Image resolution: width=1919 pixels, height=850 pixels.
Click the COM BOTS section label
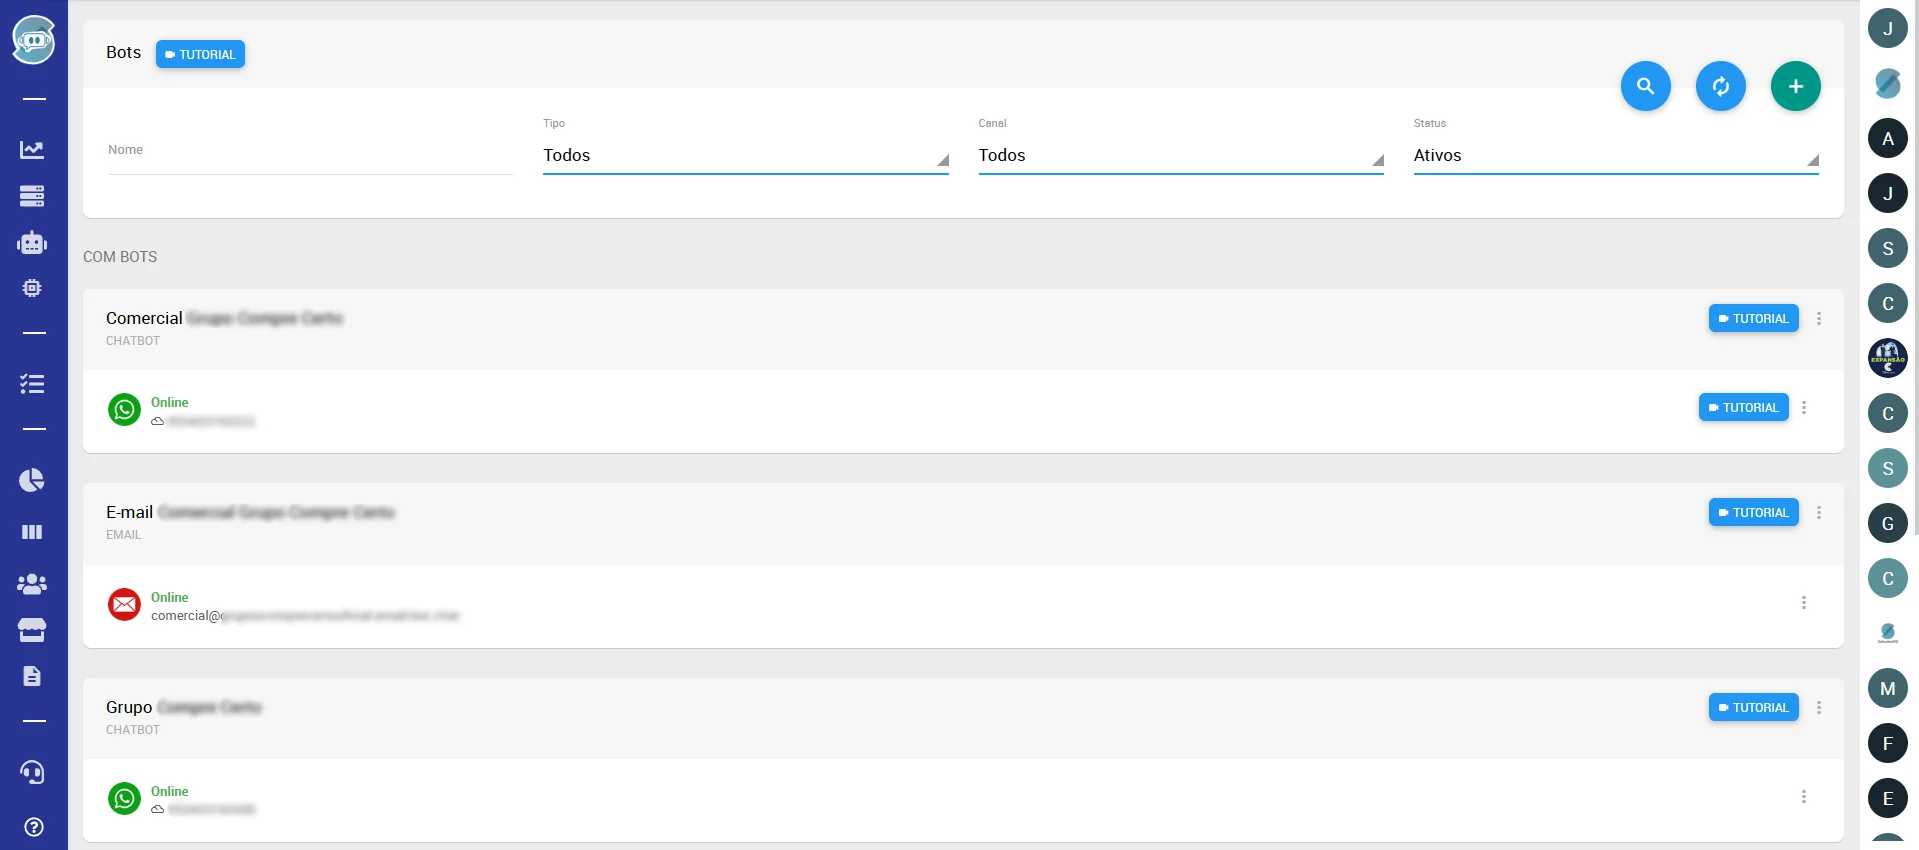click(120, 257)
